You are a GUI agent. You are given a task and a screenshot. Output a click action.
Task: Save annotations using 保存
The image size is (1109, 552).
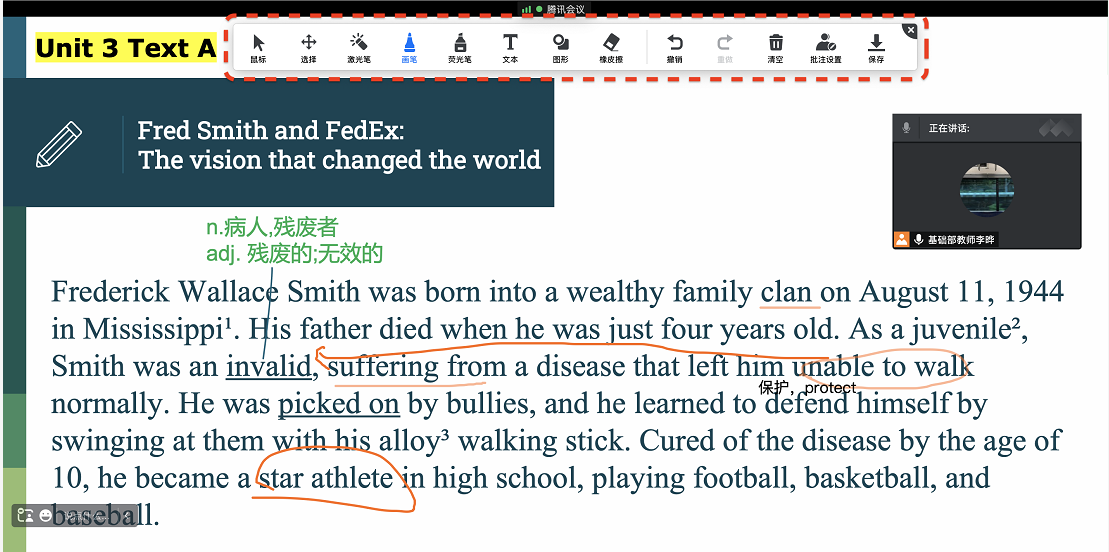[x=876, y=48]
